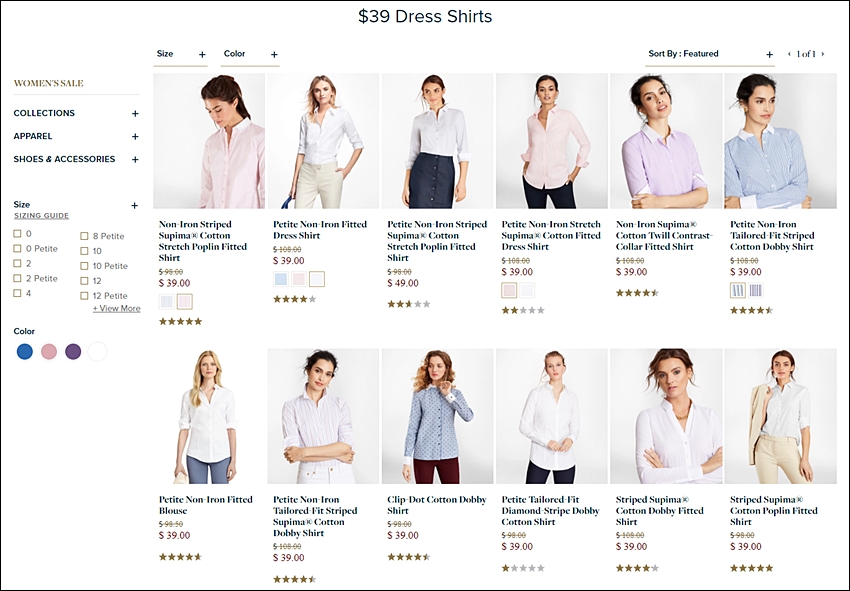Filter by the purple color swatch in sidebar
The image size is (850, 591).
pyautogui.click(x=73, y=351)
